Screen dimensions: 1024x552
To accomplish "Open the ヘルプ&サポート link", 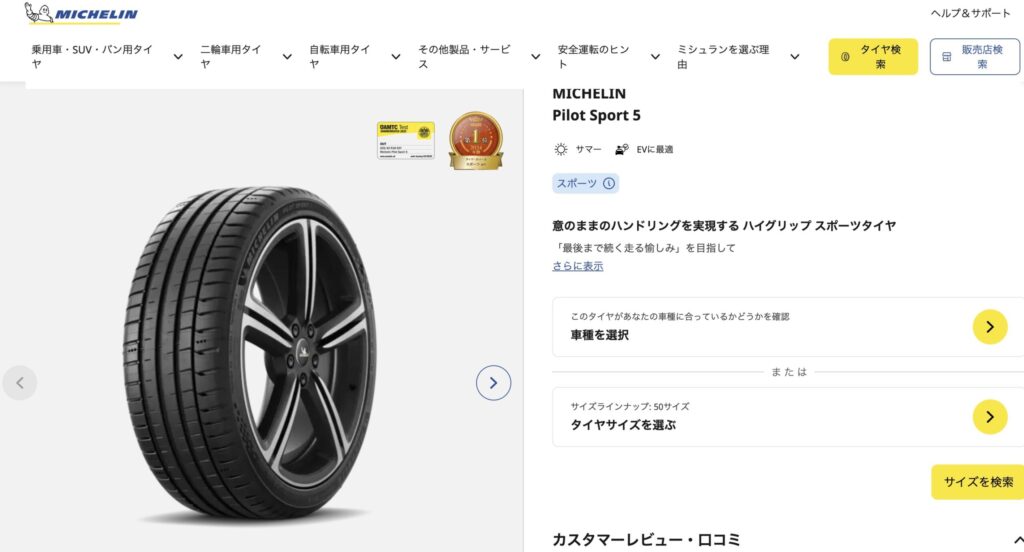I will 970,13.
